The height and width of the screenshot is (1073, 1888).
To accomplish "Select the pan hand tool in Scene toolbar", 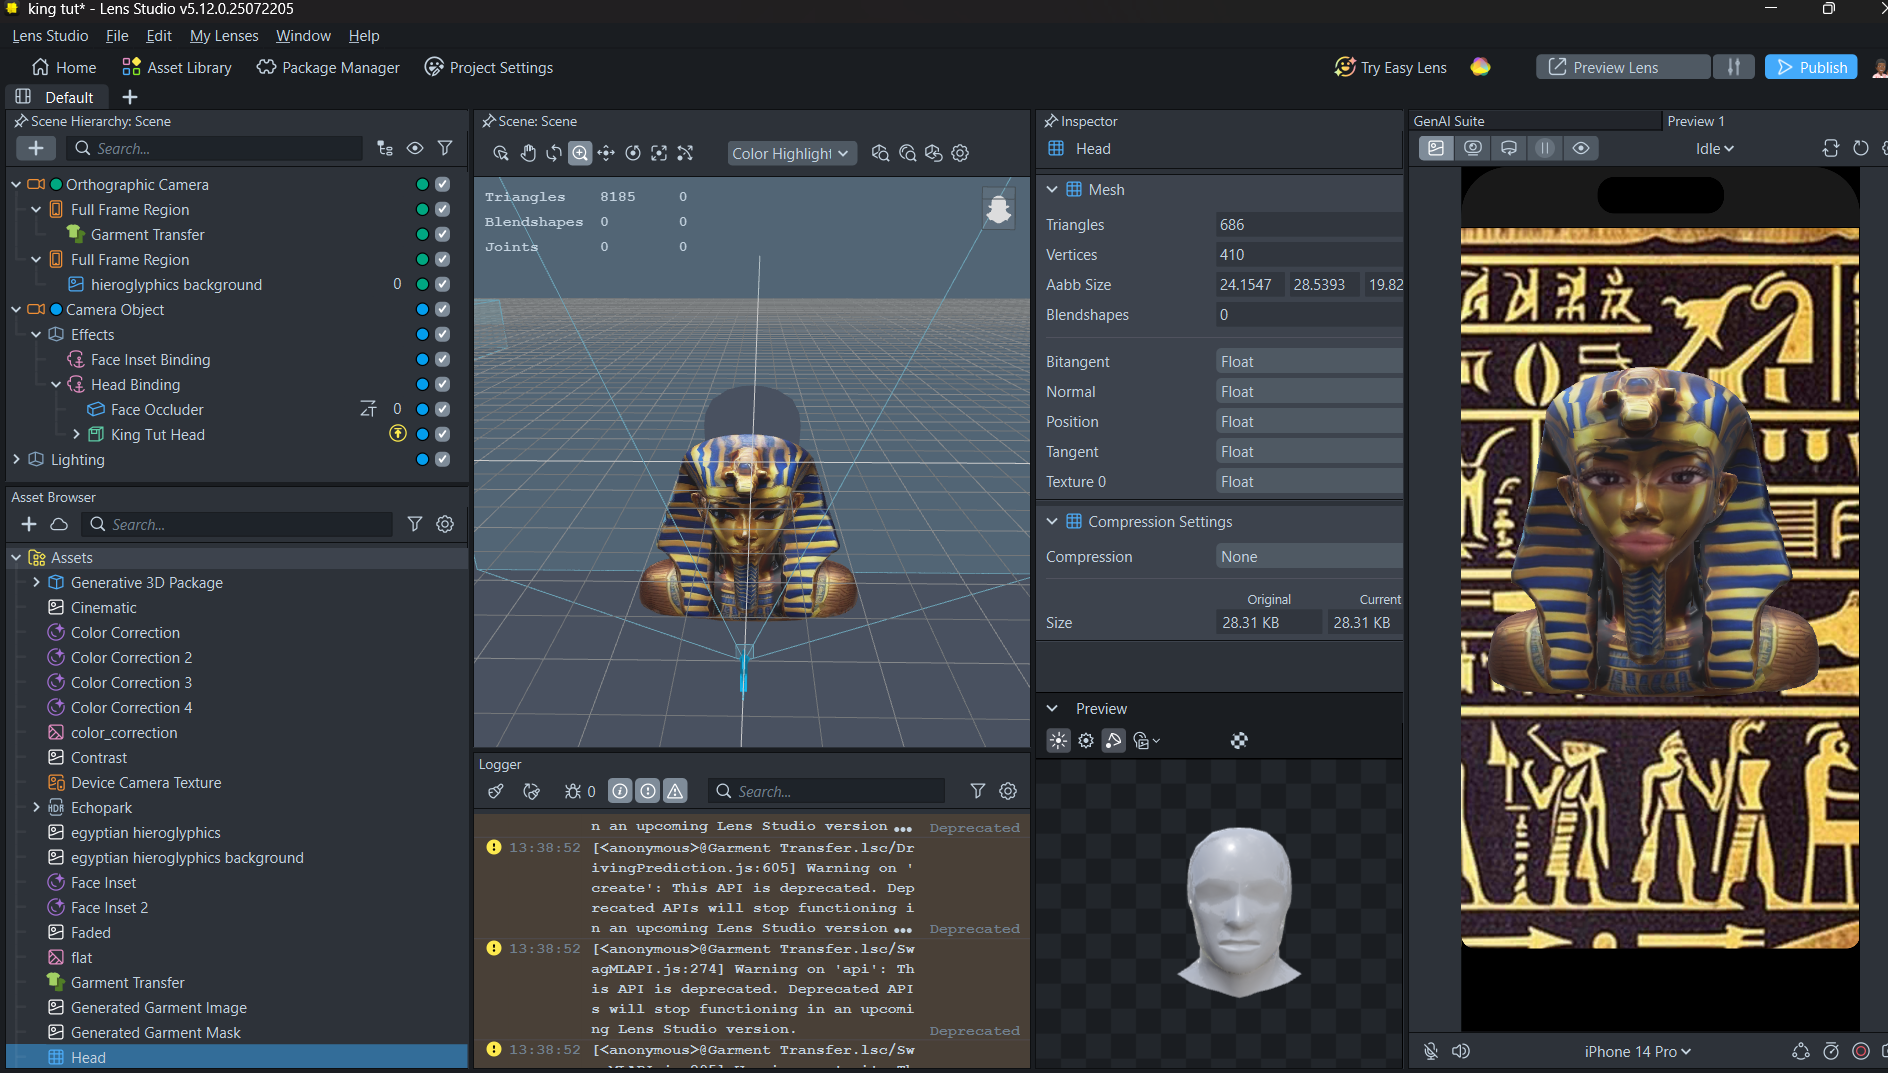I will [x=527, y=153].
